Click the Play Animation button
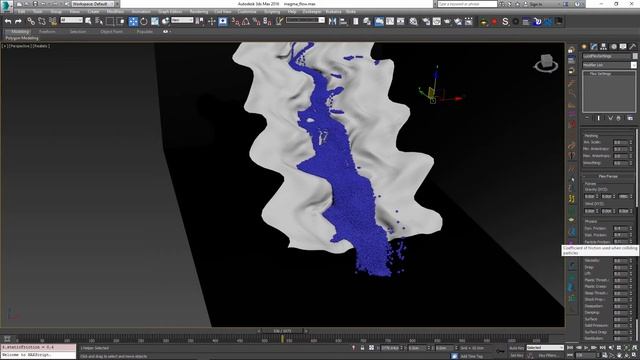Screen dimensions: 640x360 [x=586, y=348]
